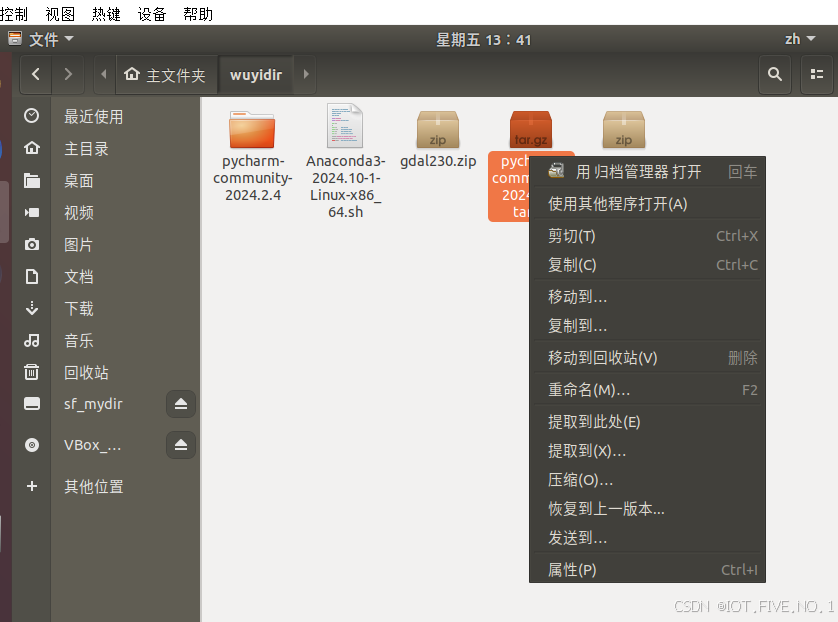The image size is (838, 622).
Task: Select the gdal230.zip archive icon
Action: (438, 129)
